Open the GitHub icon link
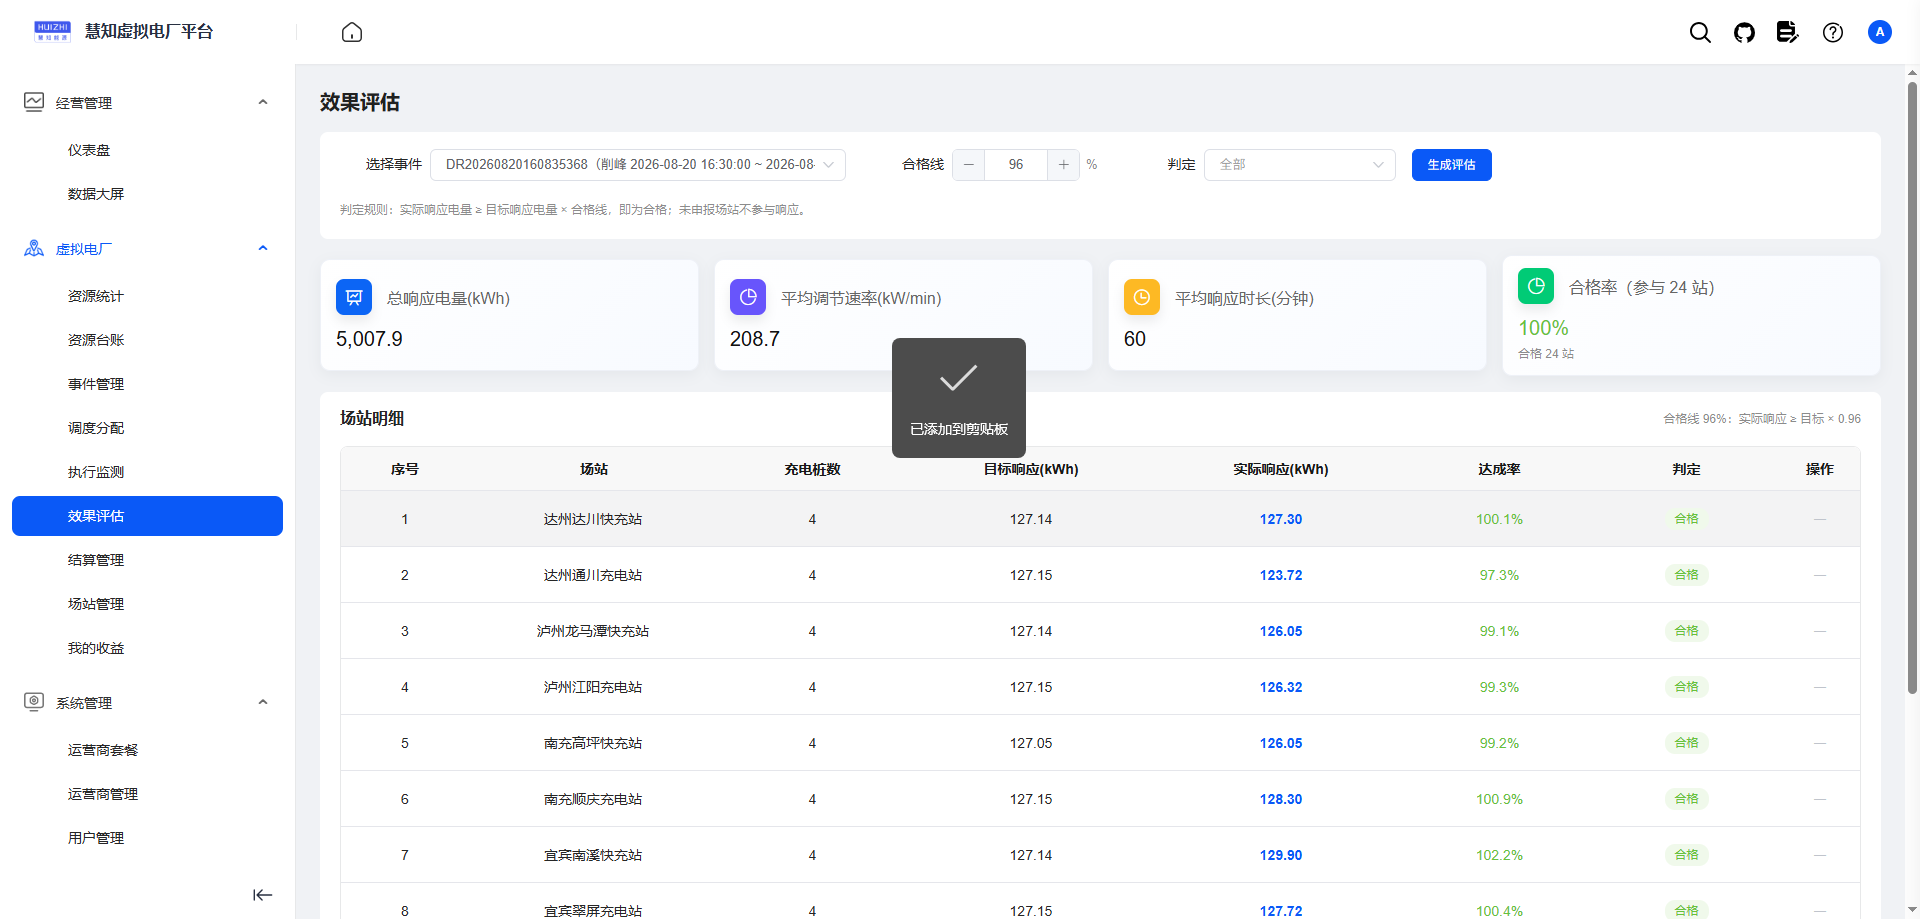 click(x=1744, y=32)
